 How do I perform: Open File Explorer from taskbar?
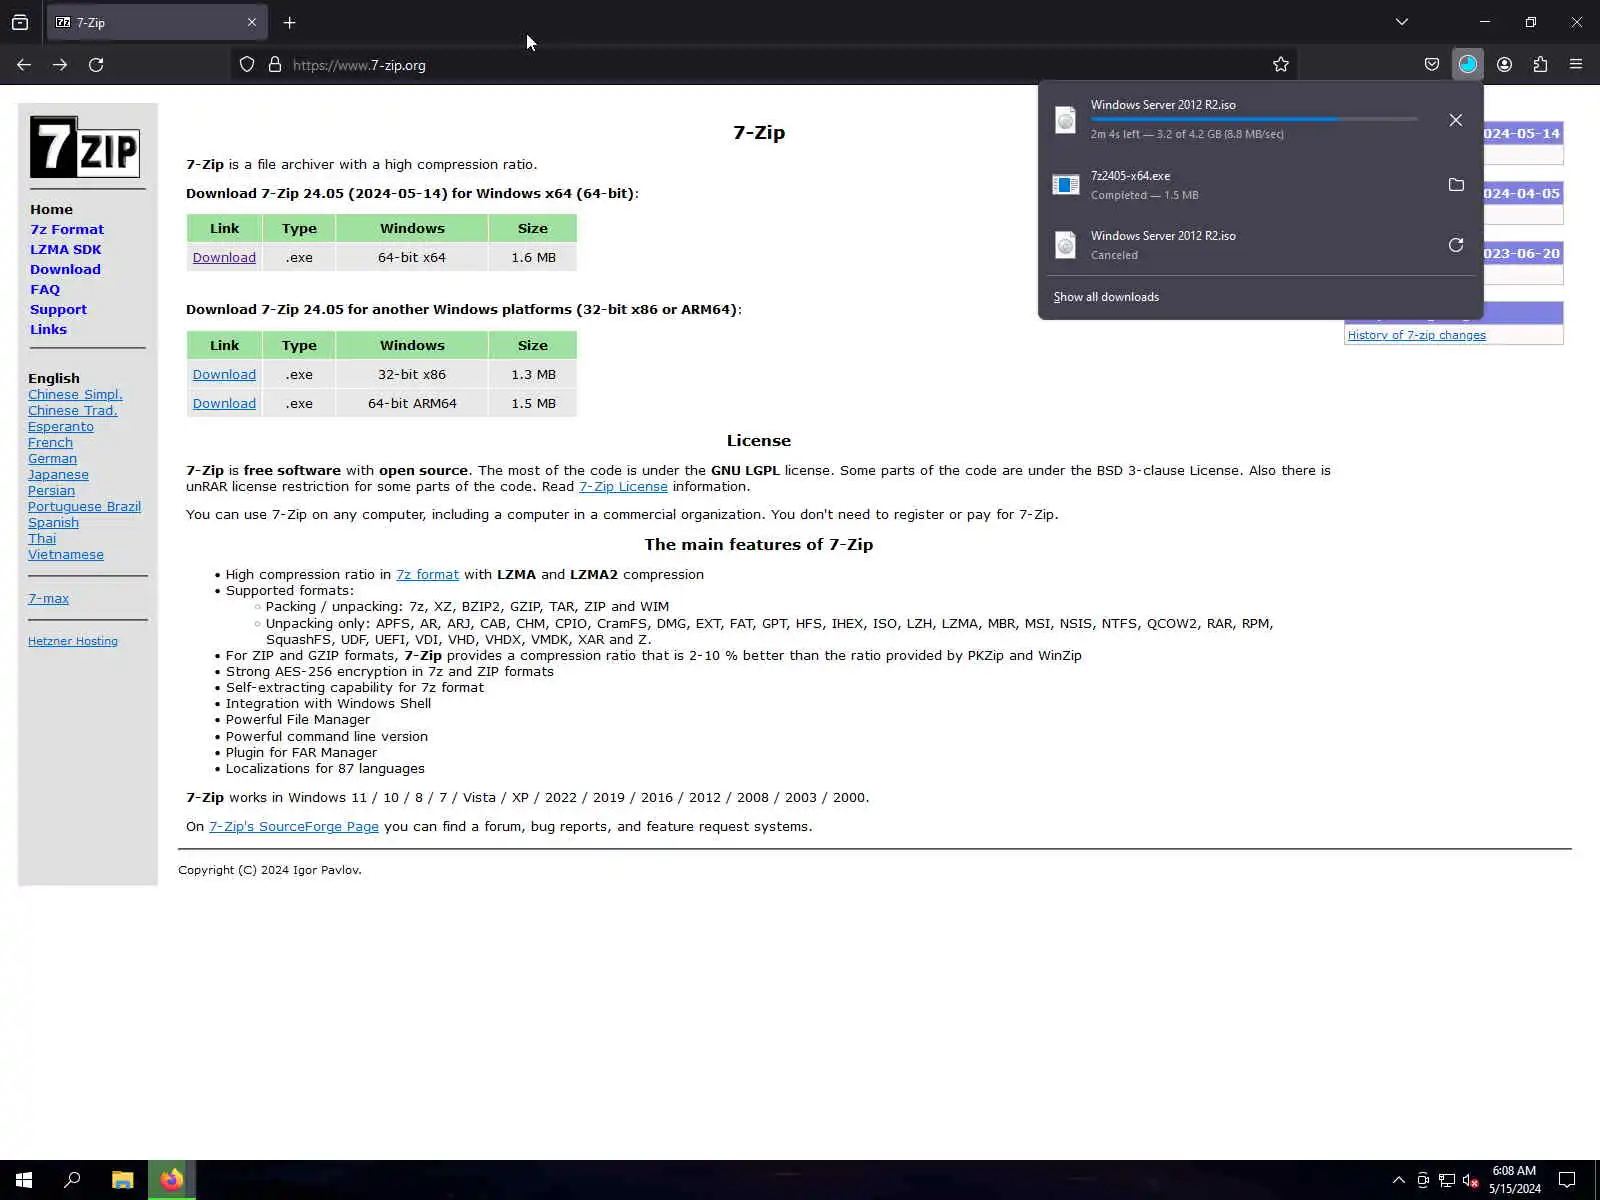[x=122, y=1180]
